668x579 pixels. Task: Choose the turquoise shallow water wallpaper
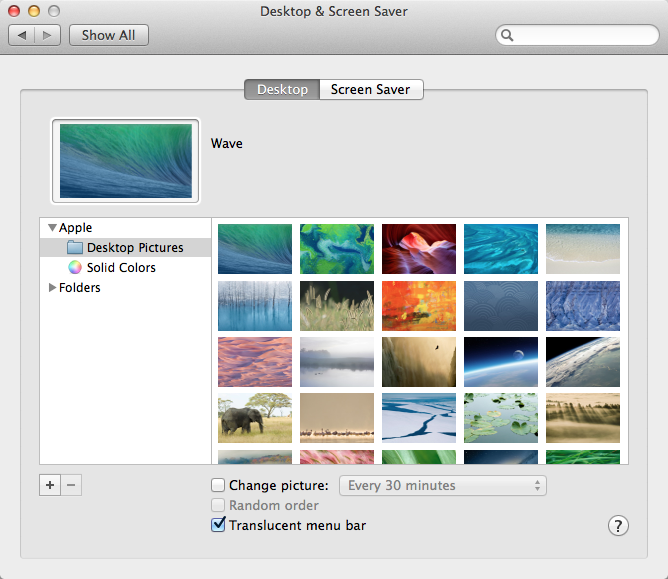[x=501, y=249]
